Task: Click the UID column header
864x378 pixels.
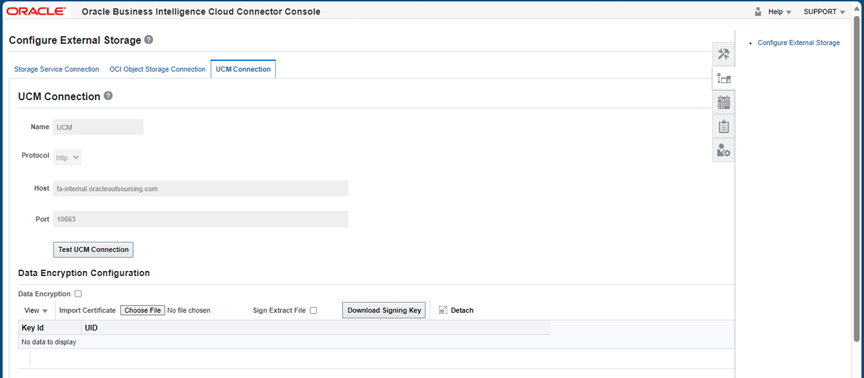Action: pyautogui.click(x=316, y=328)
